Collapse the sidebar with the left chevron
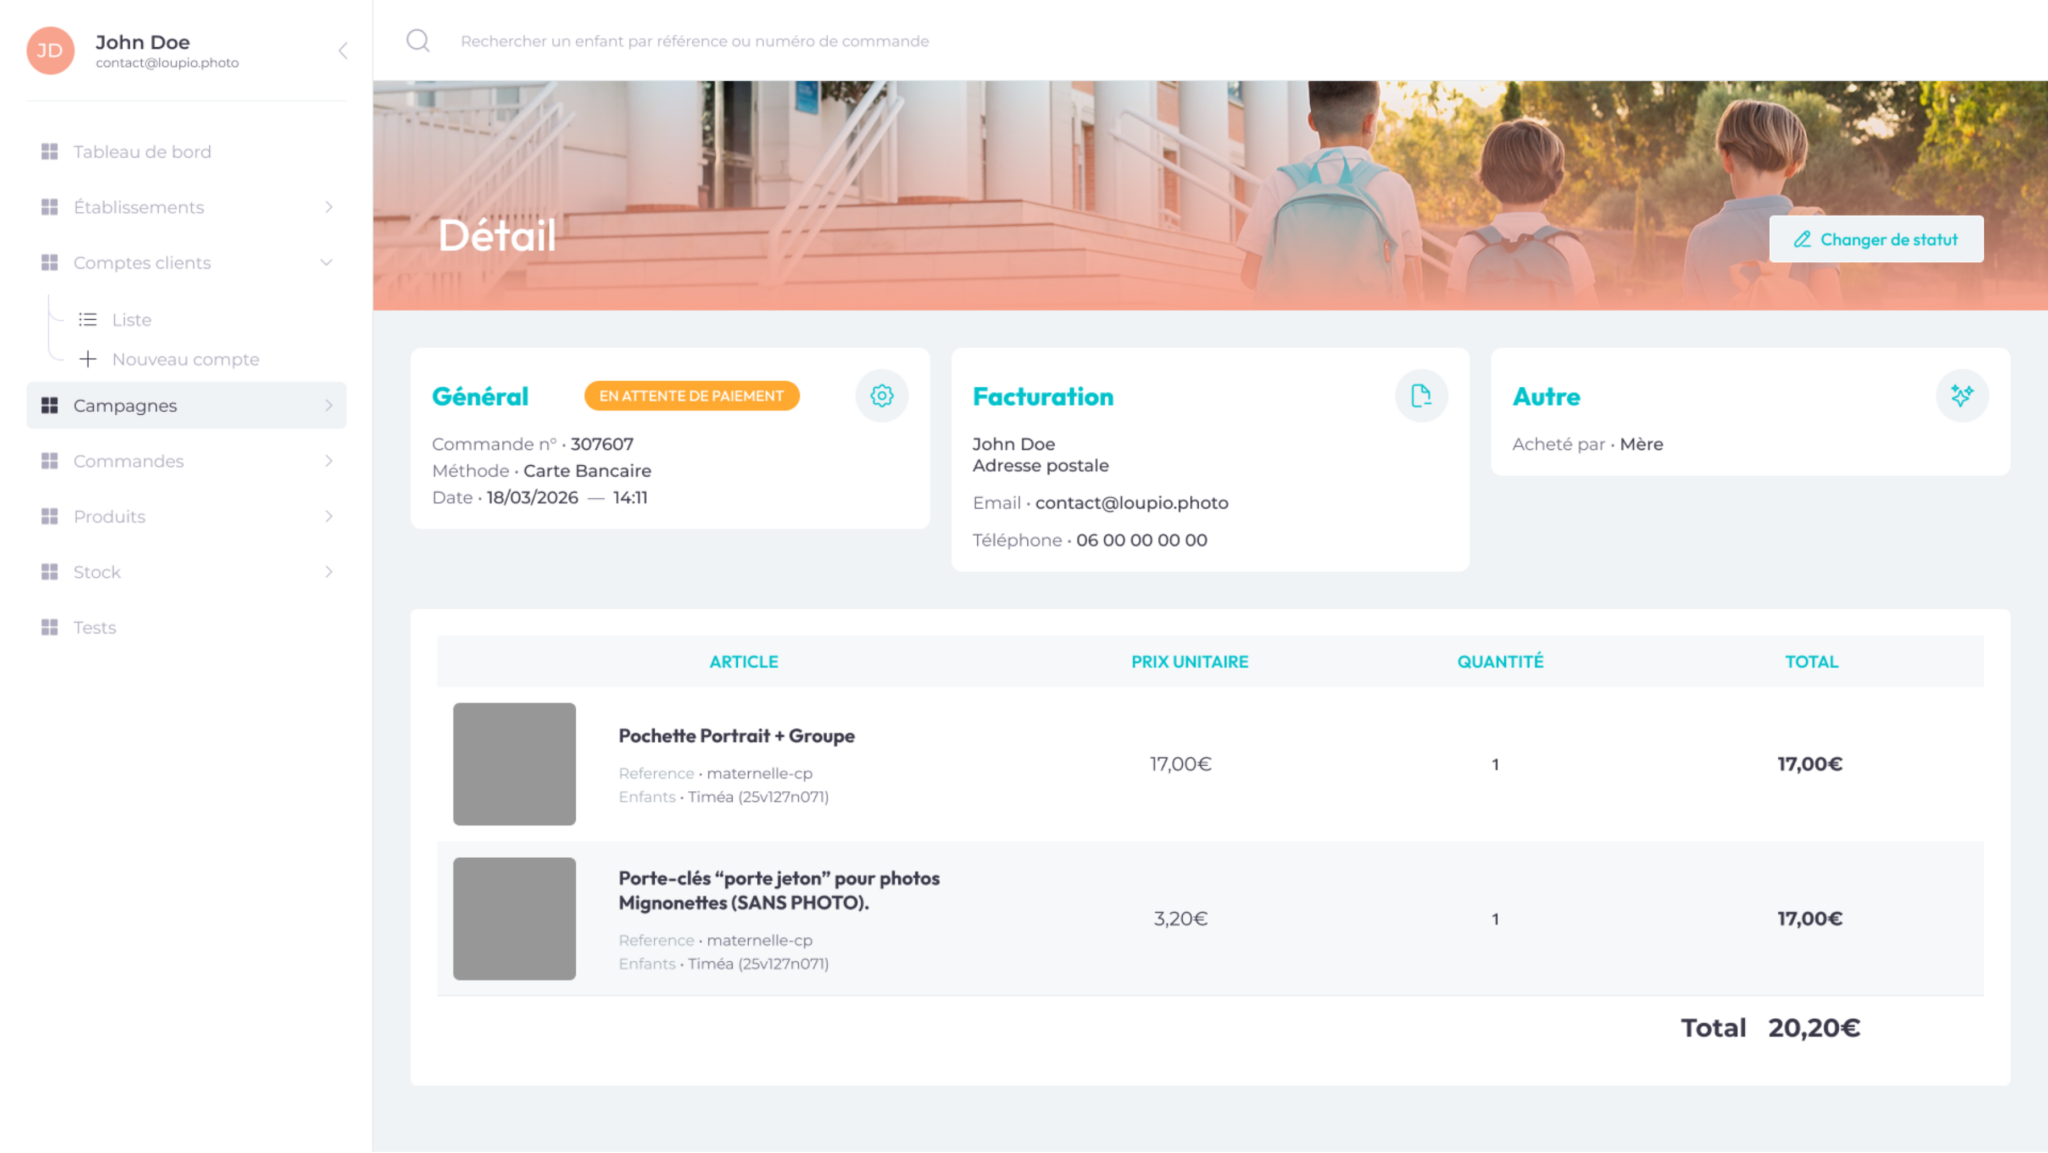 [343, 51]
